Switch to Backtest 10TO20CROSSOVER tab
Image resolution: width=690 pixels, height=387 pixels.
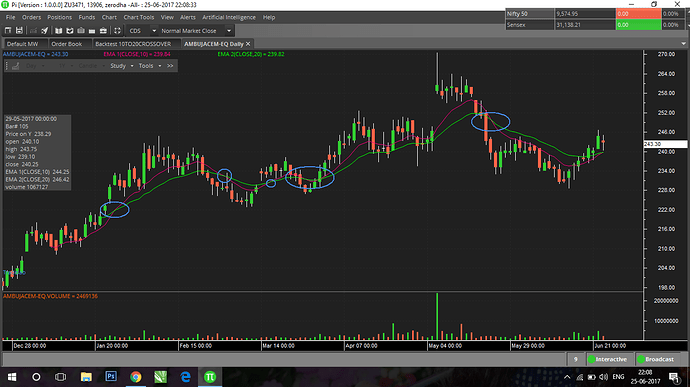point(133,44)
